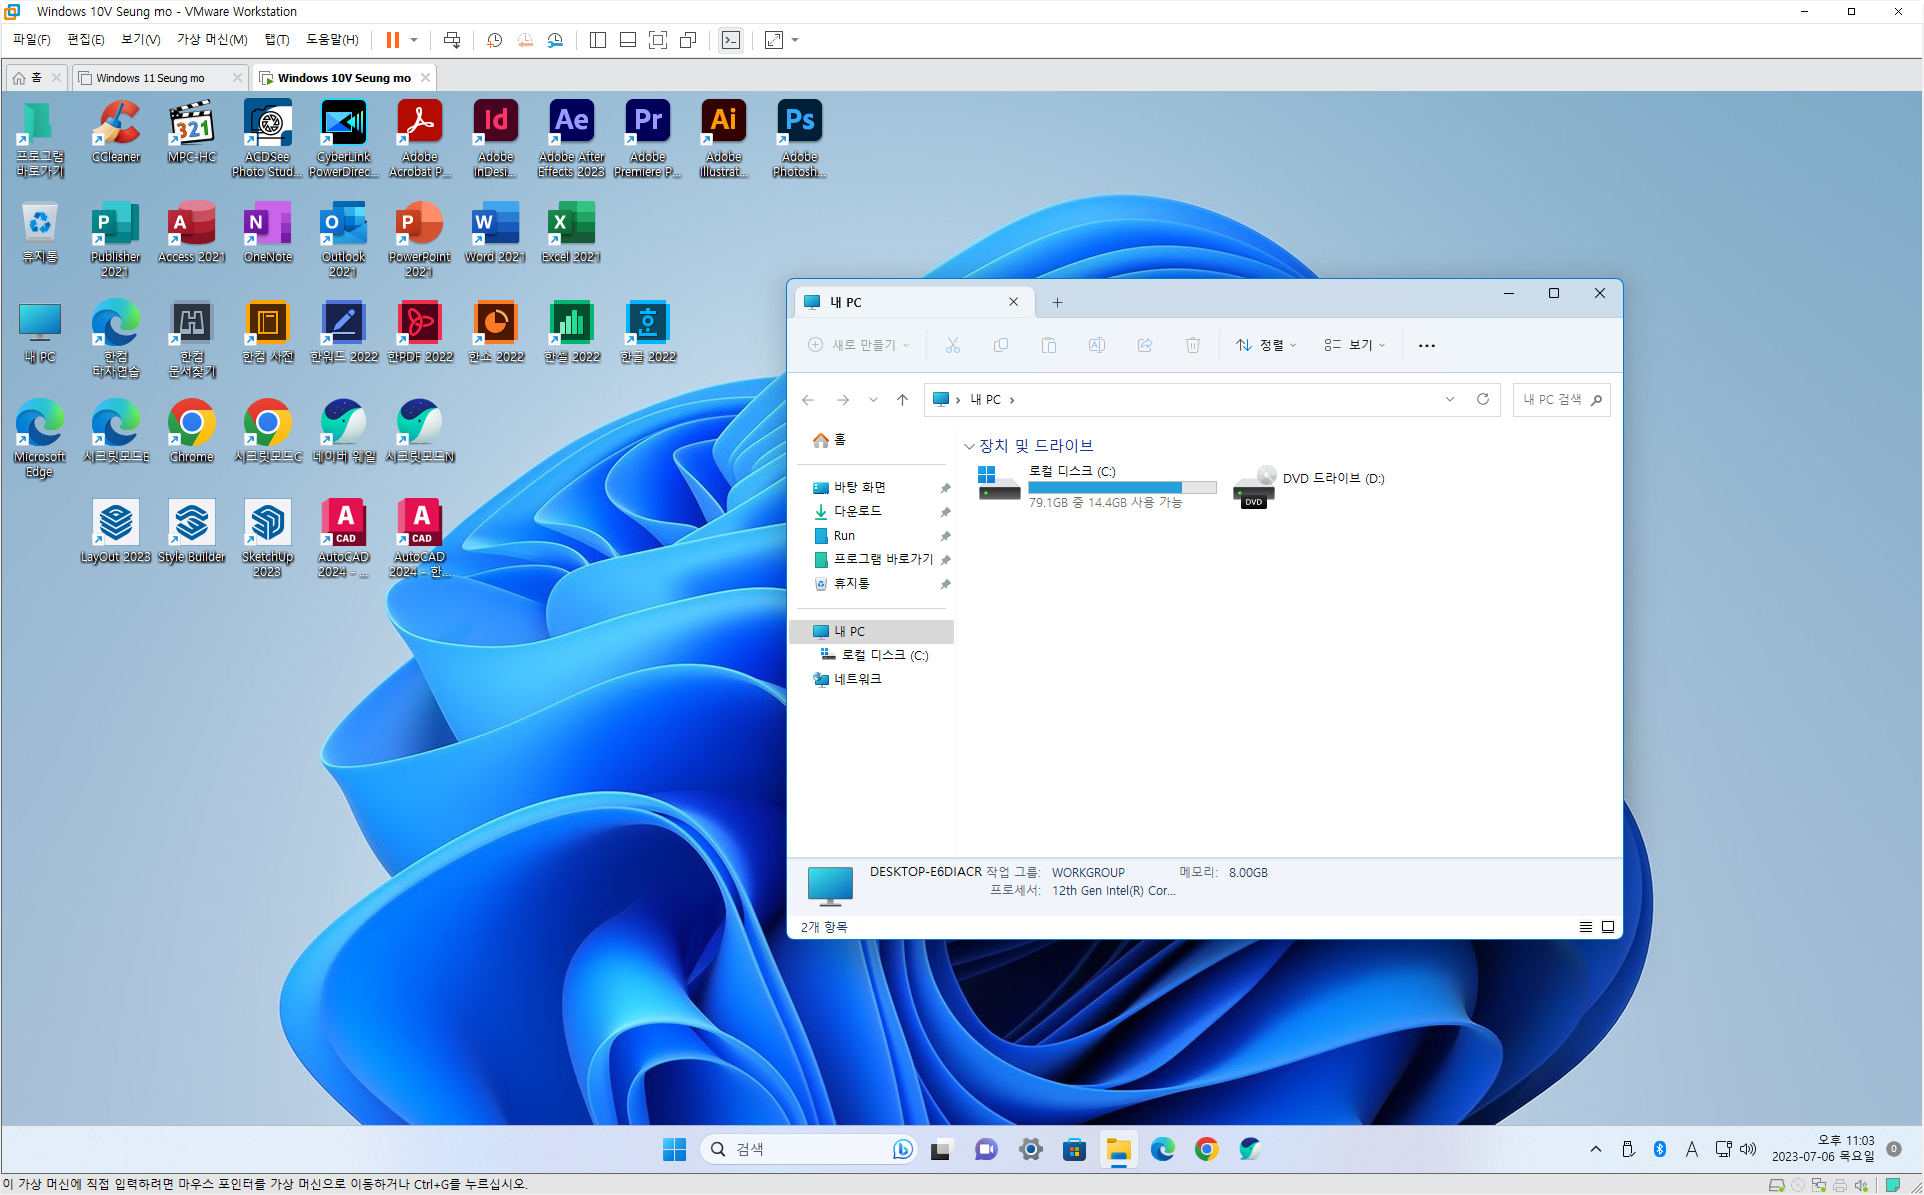Select the 다운로드 folder in navigation pane
1924x1195 pixels.
coord(857,511)
